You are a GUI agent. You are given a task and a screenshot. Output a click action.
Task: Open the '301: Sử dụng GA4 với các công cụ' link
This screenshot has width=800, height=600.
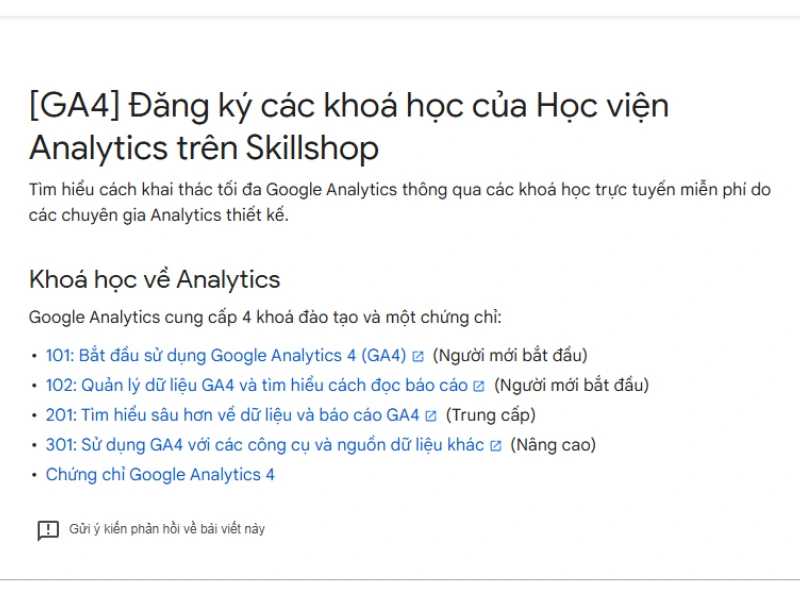(x=264, y=445)
